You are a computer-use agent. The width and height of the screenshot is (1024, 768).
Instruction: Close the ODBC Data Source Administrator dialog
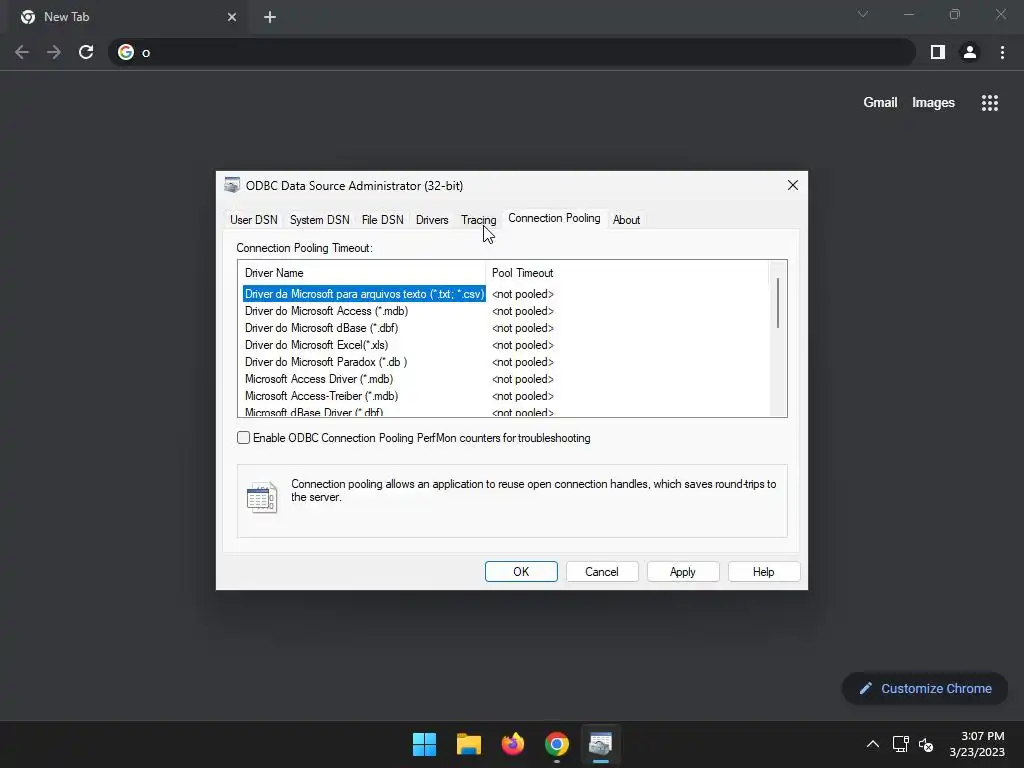[x=793, y=185]
